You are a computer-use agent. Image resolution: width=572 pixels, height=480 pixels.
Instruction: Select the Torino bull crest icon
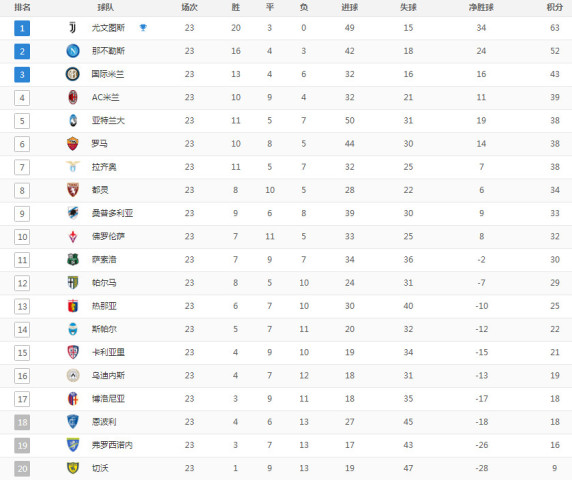click(x=73, y=190)
